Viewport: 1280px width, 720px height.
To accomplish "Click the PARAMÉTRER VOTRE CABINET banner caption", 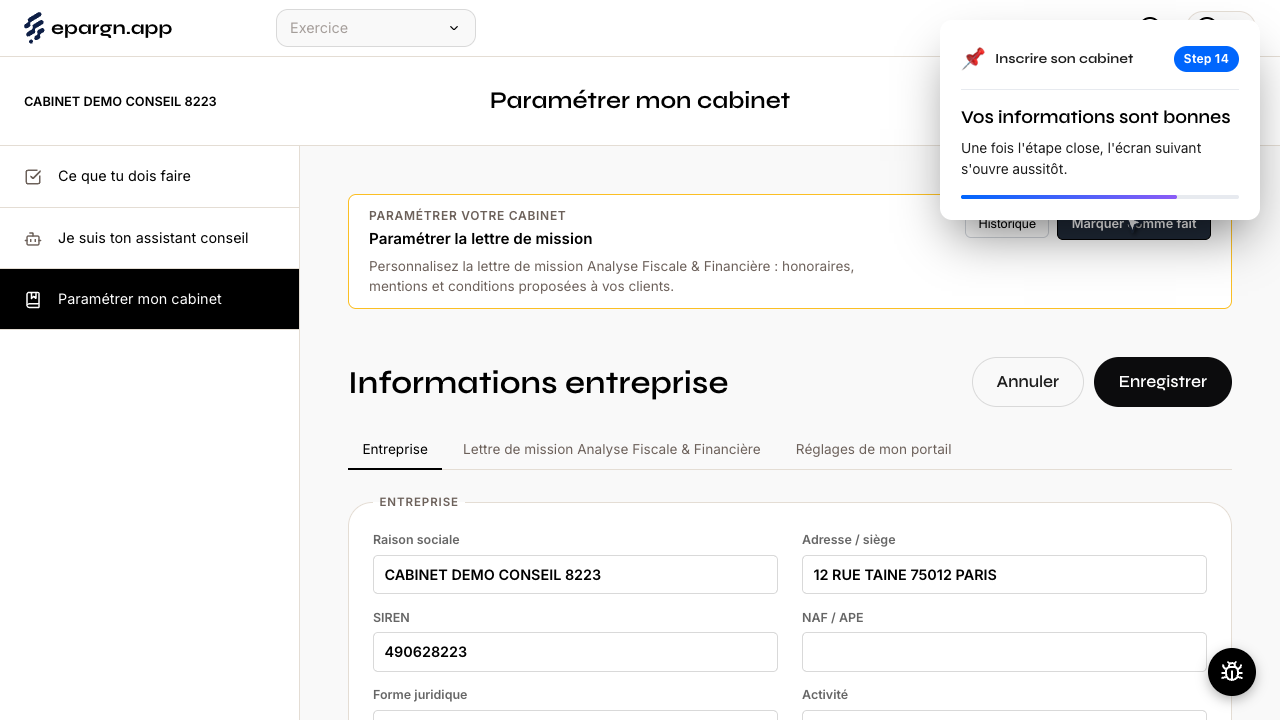I will [467, 216].
